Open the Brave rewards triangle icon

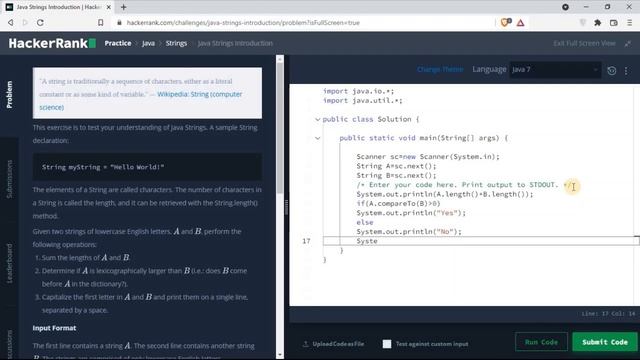[520, 23]
